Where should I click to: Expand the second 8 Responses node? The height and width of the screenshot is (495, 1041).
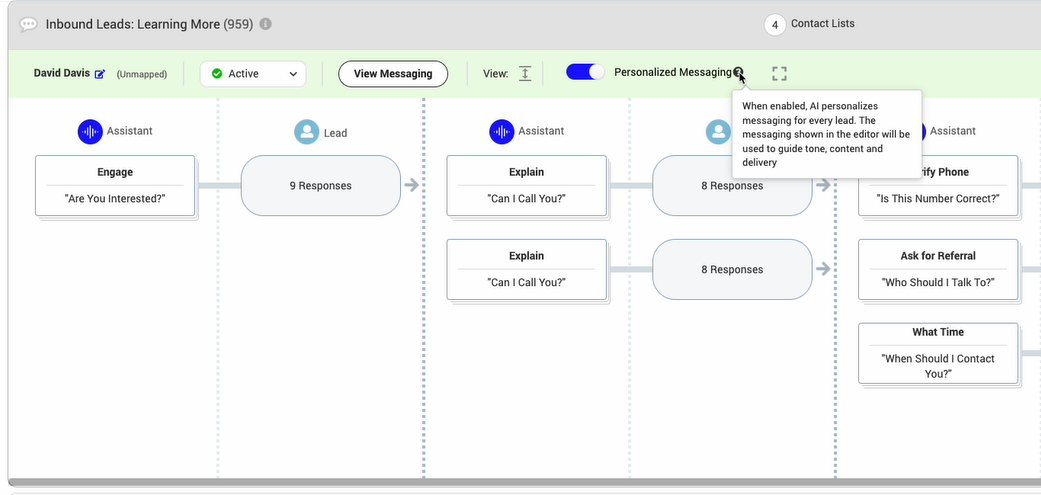click(732, 269)
